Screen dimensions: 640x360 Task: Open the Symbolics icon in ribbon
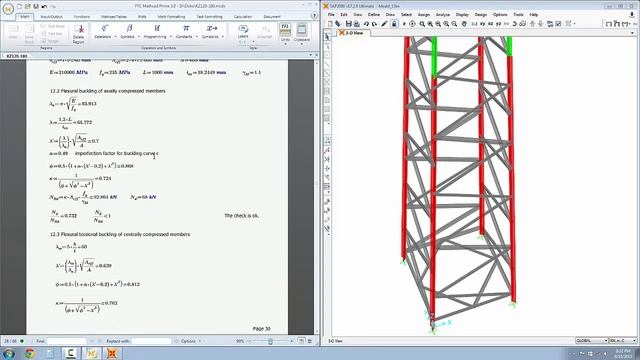[x=212, y=28]
